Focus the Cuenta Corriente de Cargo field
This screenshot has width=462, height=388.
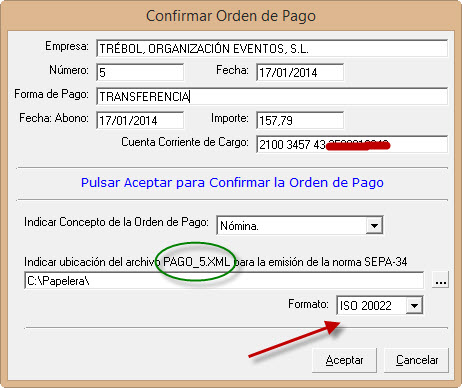tap(352, 144)
